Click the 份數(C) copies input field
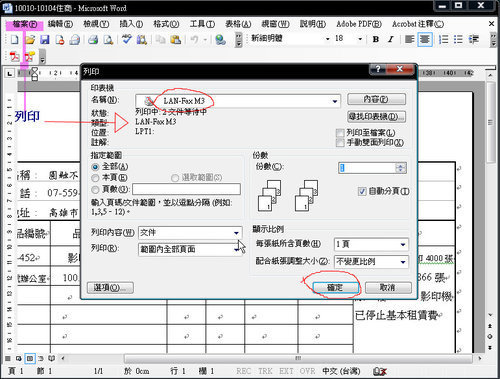The width and height of the screenshot is (500, 379). pyautogui.click(x=367, y=168)
